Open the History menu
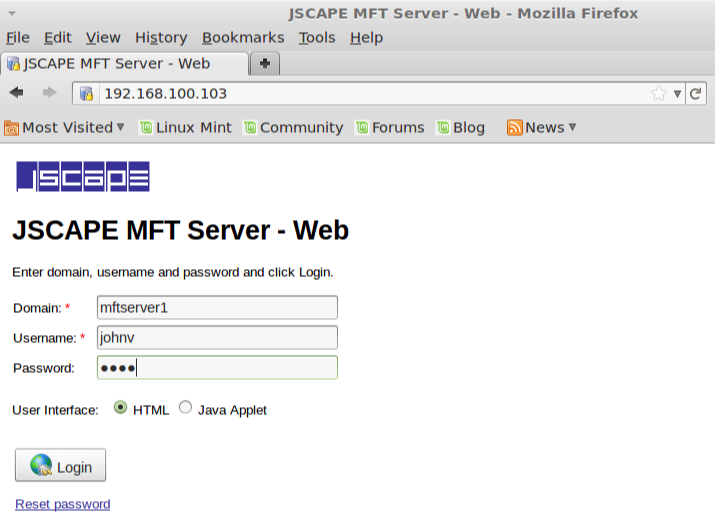The width and height of the screenshot is (715, 529). point(161,37)
